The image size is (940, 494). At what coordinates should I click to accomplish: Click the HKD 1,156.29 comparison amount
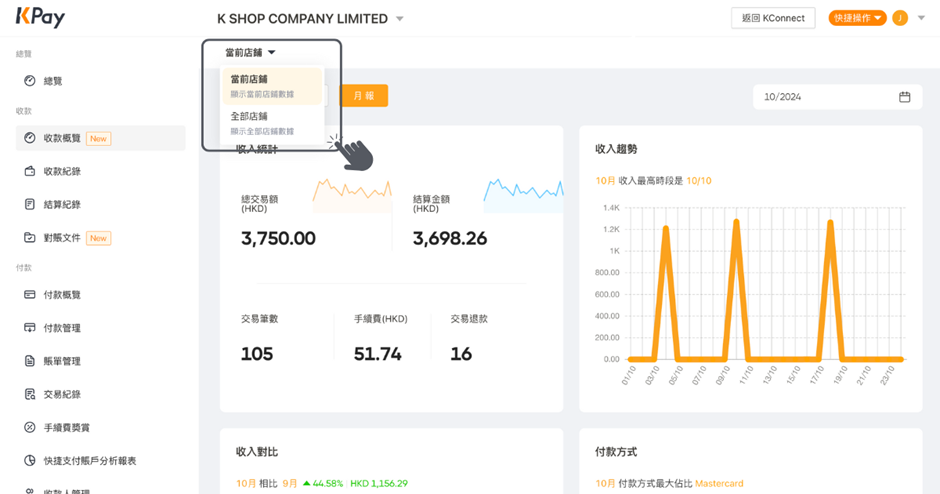[x=379, y=483]
